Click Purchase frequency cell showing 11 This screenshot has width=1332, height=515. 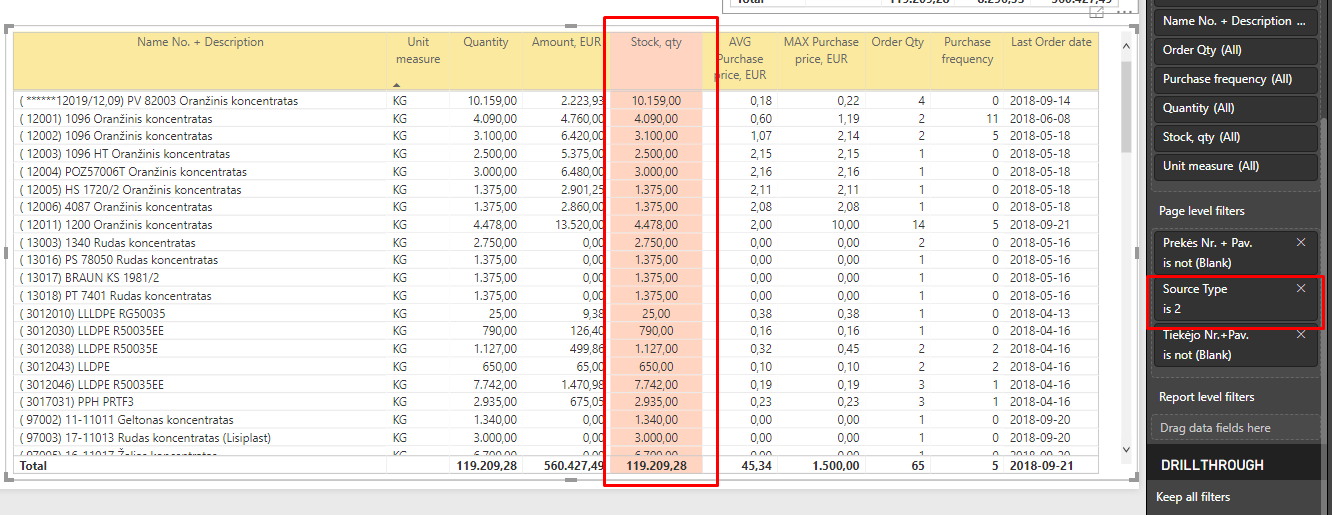click(992, 119)
